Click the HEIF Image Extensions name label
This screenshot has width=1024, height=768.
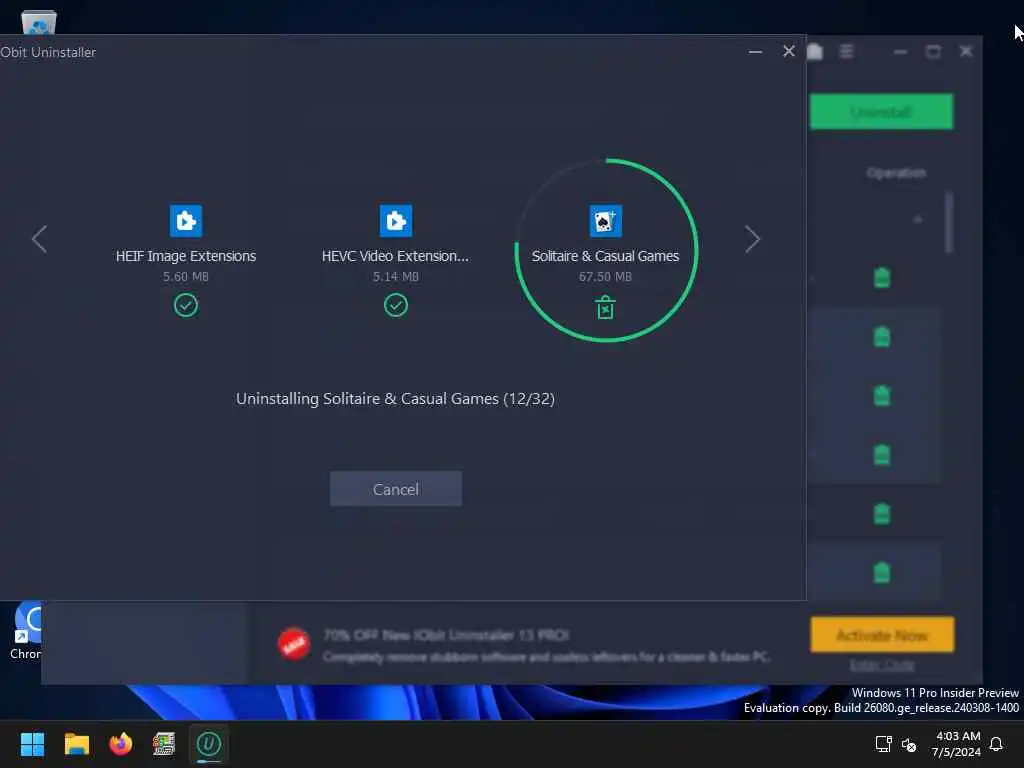(186, 256)
